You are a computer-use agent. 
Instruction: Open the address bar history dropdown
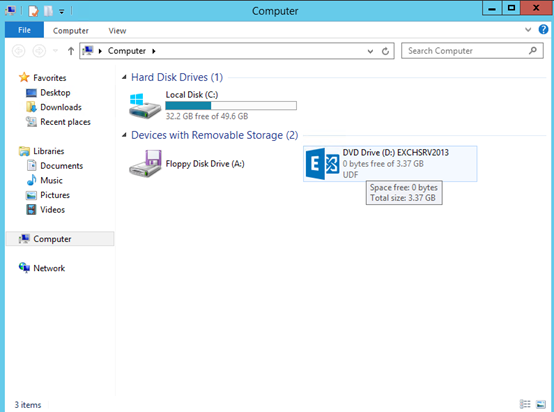(370, 51)
